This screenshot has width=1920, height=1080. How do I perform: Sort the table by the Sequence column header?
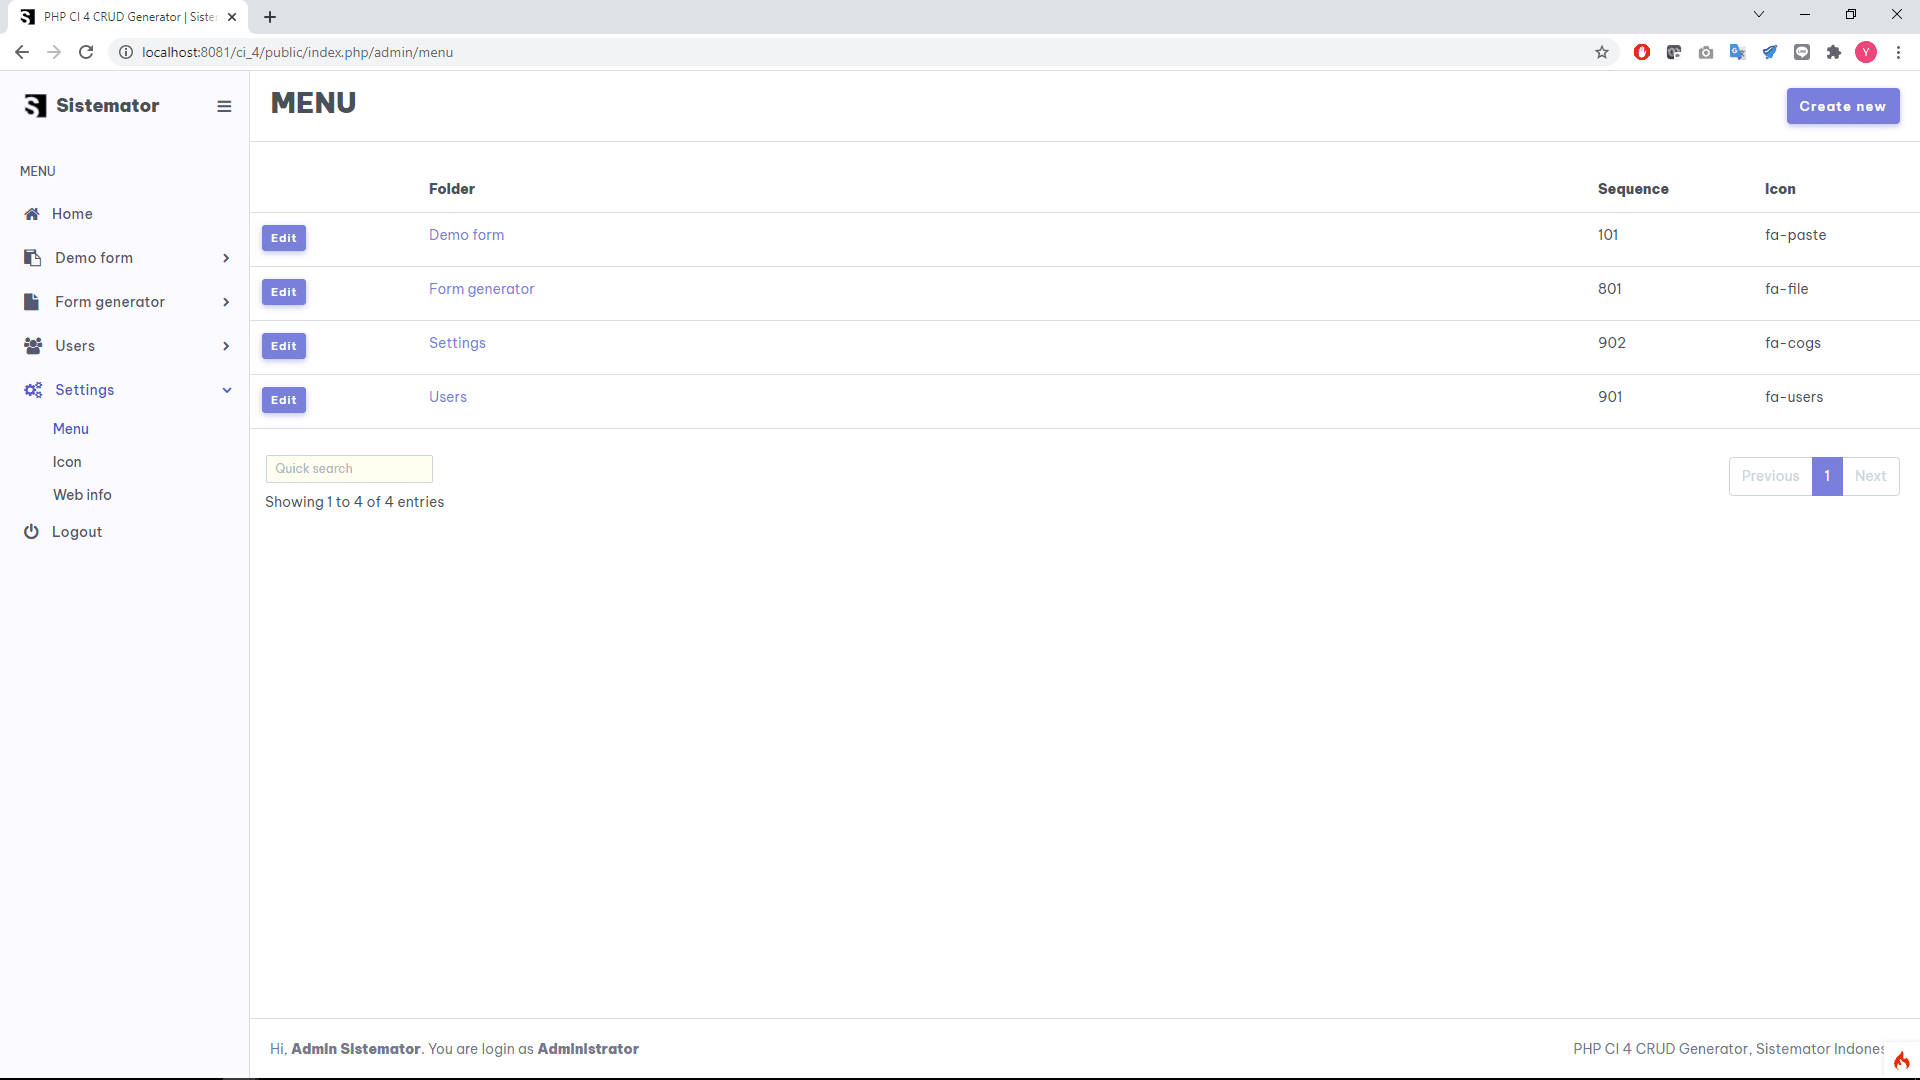pyautogui.click(x=1632, y=189)
